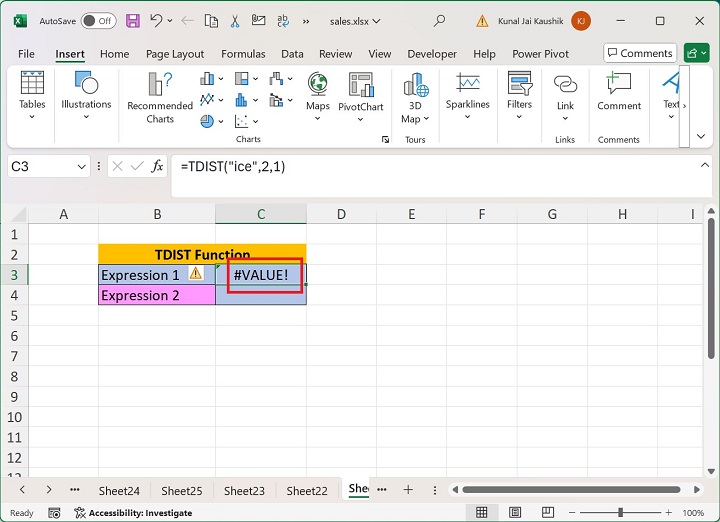Switch to the Formulas tab
Screen dimensions: 720x522
243,54
